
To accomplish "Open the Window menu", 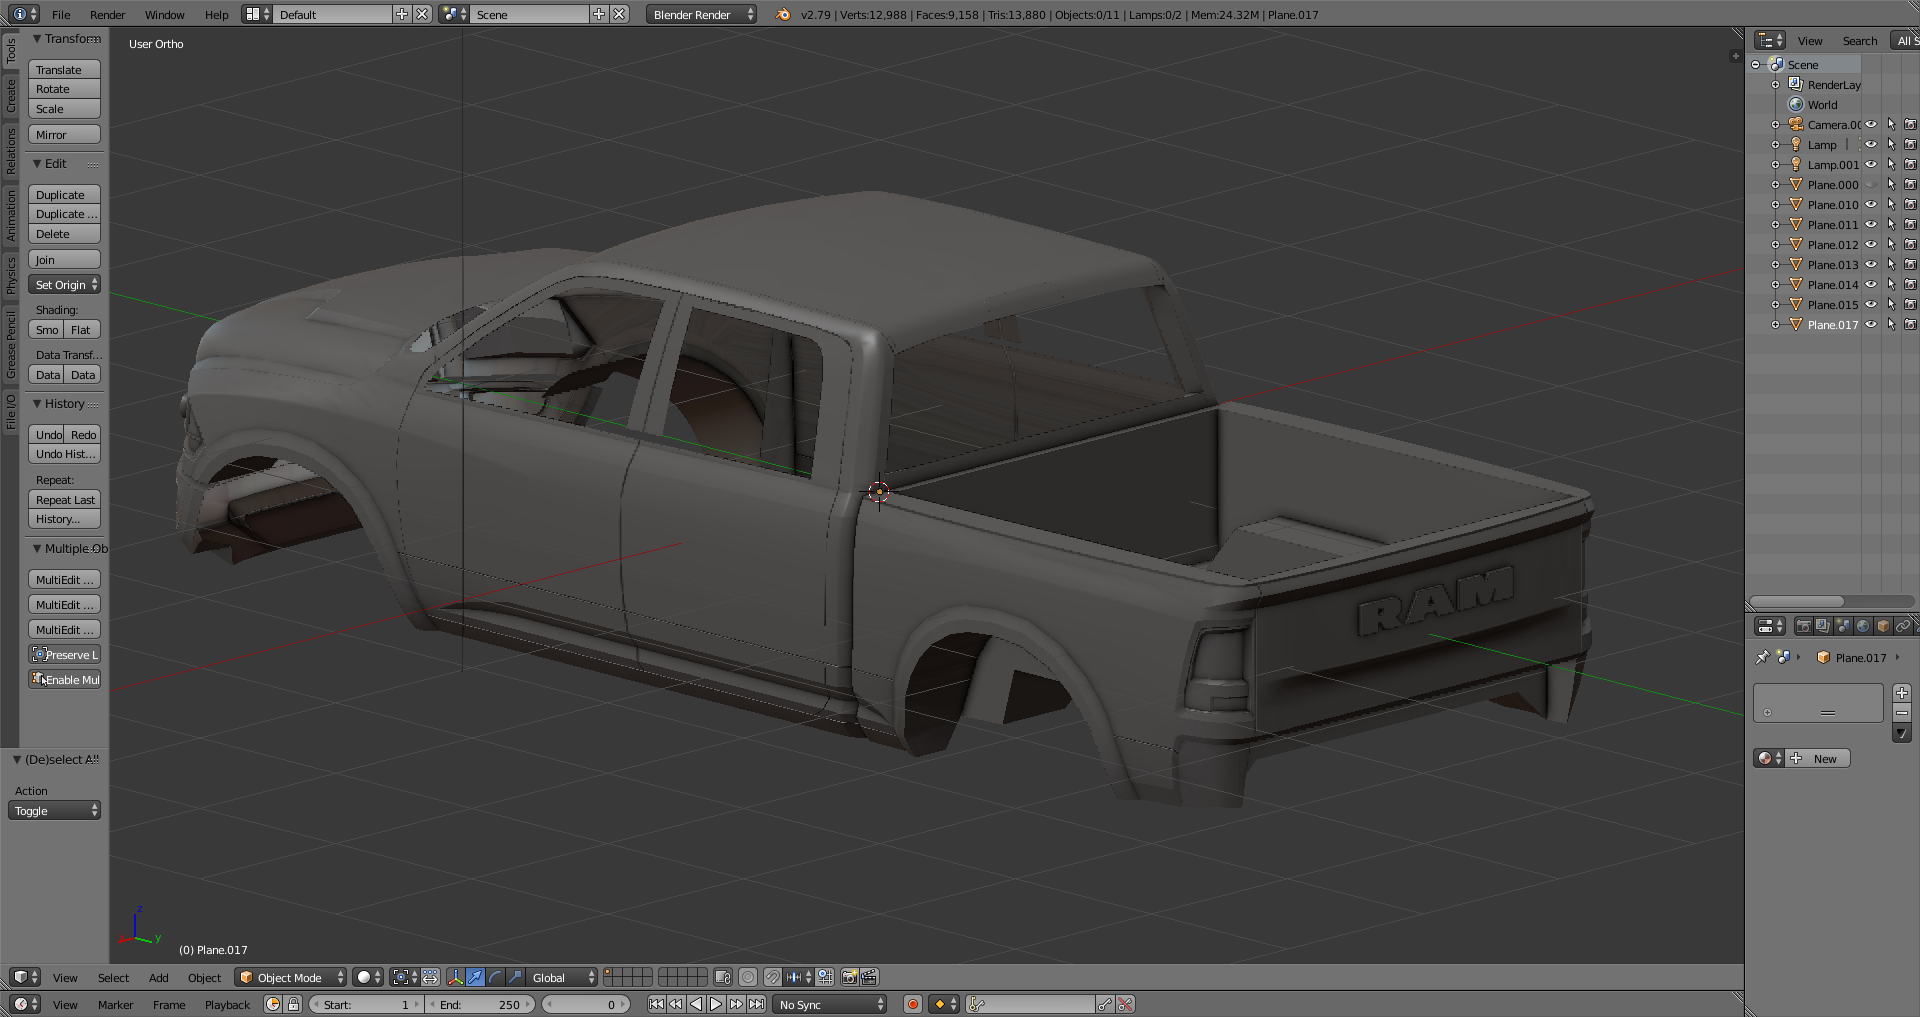I will tap(164, 14).
